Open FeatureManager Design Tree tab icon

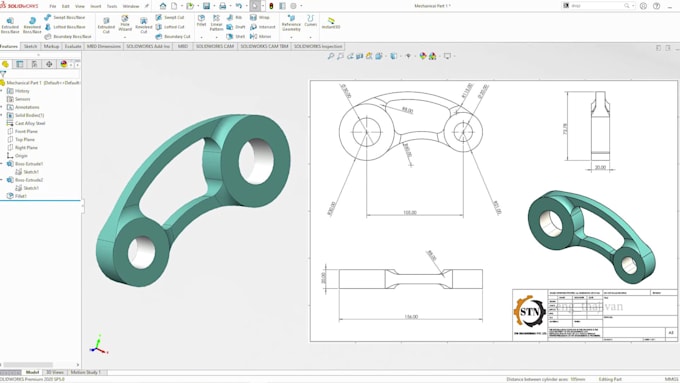click(x=5, y=64)
